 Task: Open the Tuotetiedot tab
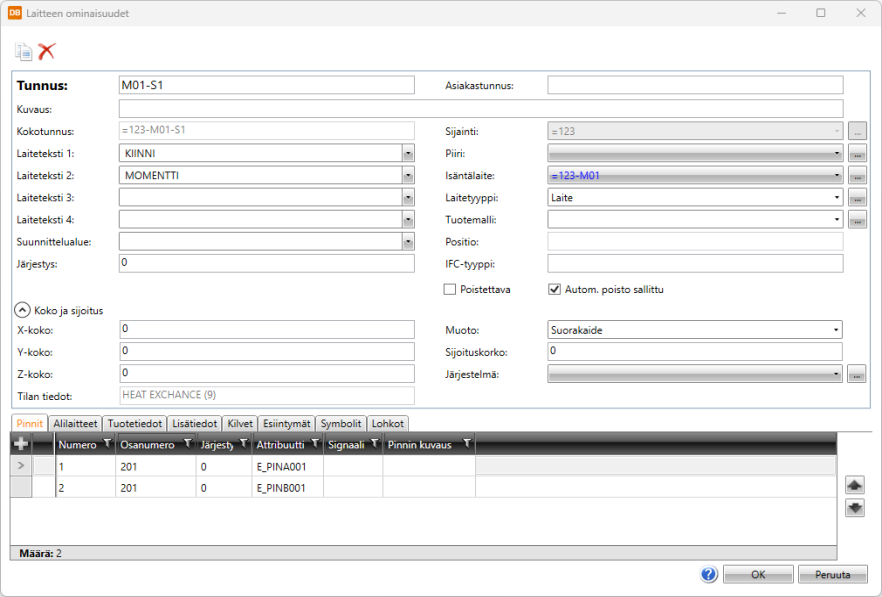pyautogui.click(x=134, y=424)
